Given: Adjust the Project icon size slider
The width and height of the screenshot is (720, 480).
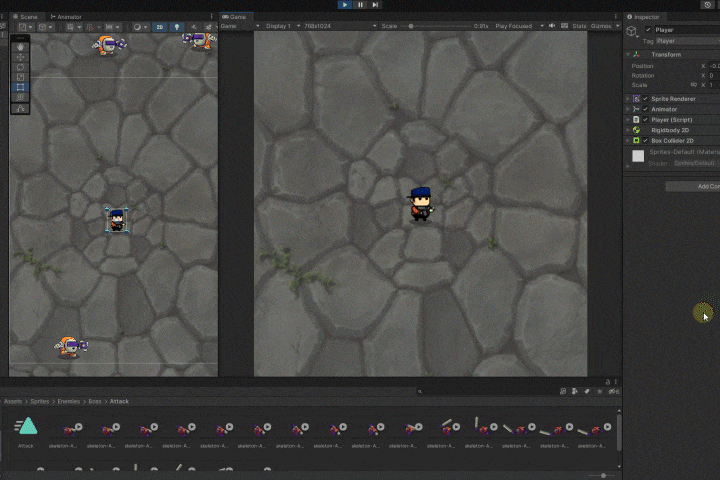Looking at the screenshot, I should pos(602,475).
